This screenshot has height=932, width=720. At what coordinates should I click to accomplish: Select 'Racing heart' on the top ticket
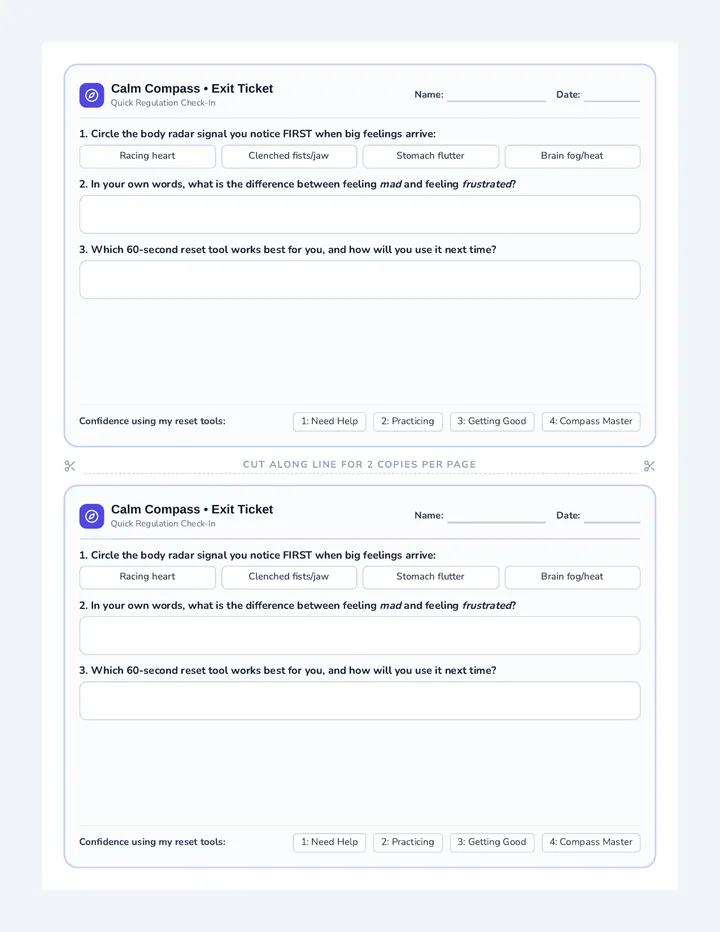pos(147,156)
